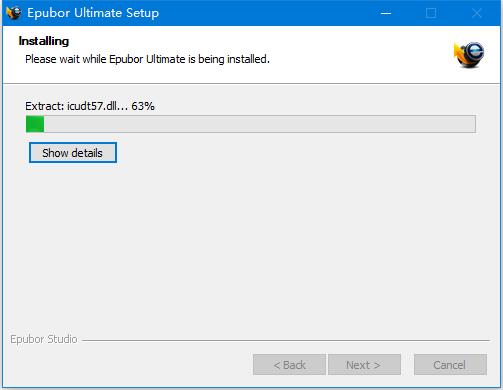This screenshot has height=390, width=503.
Task: Click the greyed-out Next button
Action: coord(364,365)
